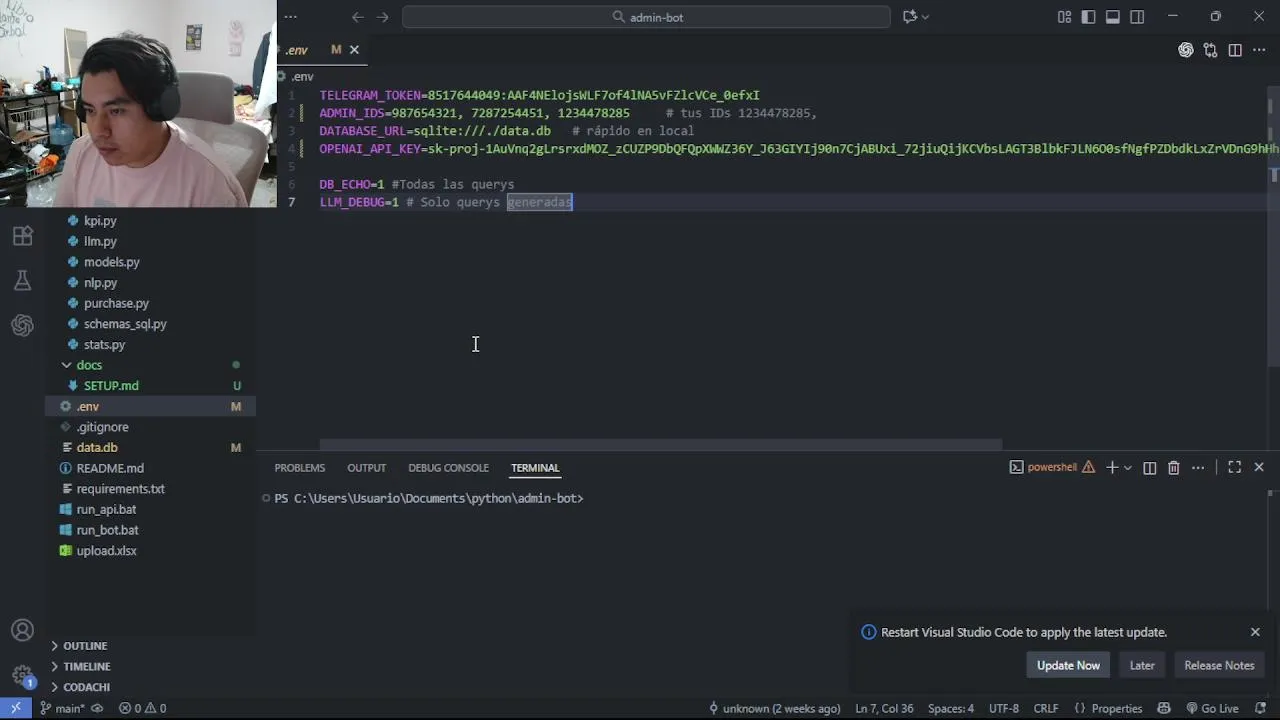Click Update Now in the notification

coord(1068,666)
